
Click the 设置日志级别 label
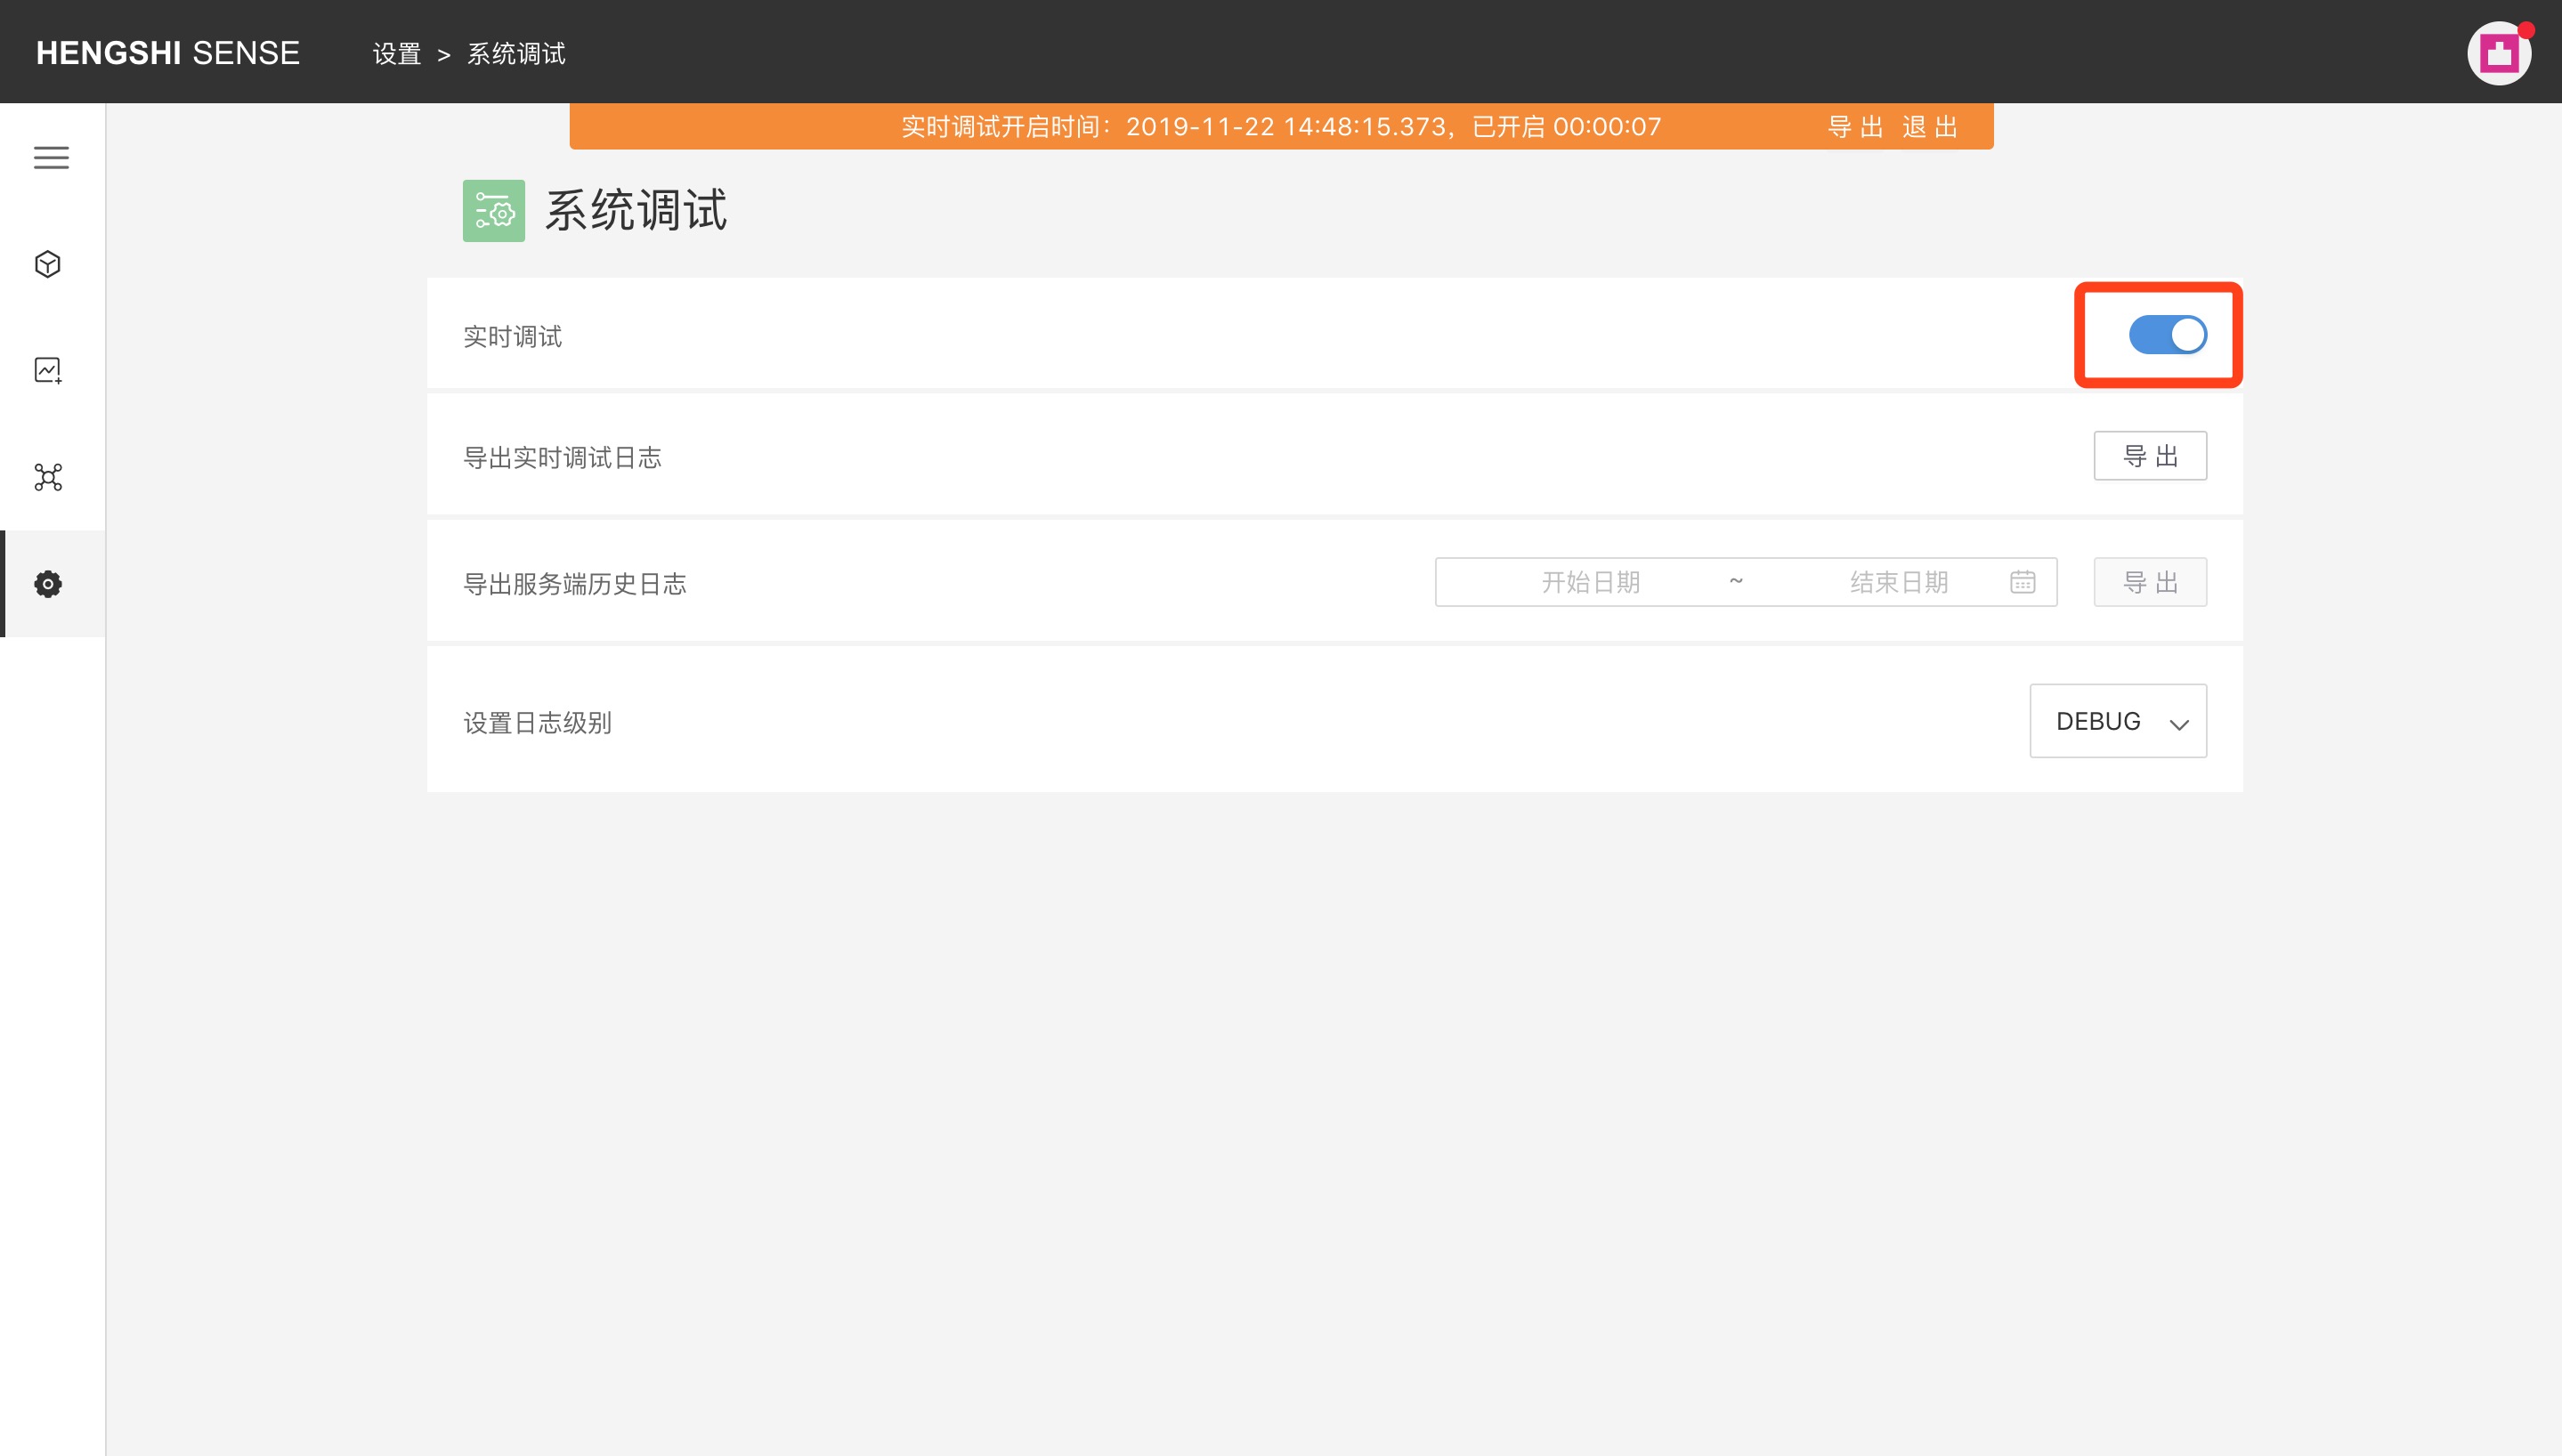pos(538,723)
